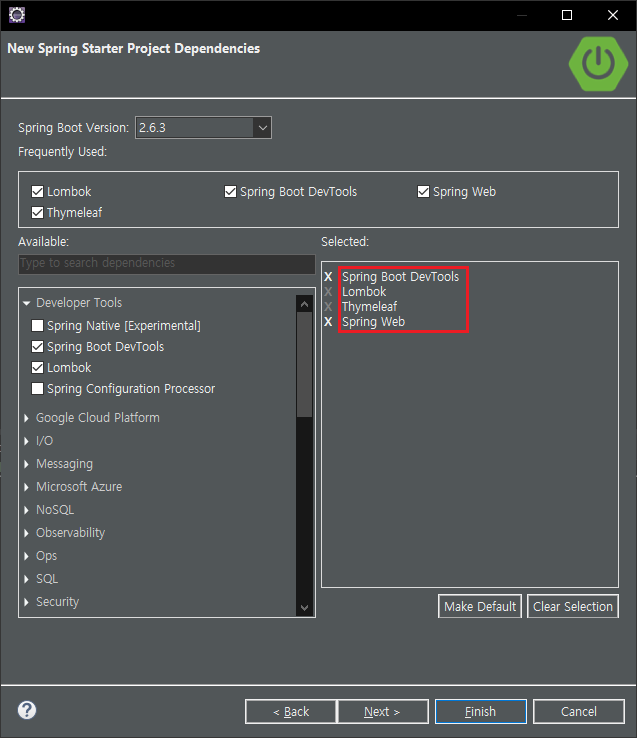Select Spring Boot DevTools in Selected list
This screenshot has height=738, width=637.
pyautogui.click(x=400, y=277)
